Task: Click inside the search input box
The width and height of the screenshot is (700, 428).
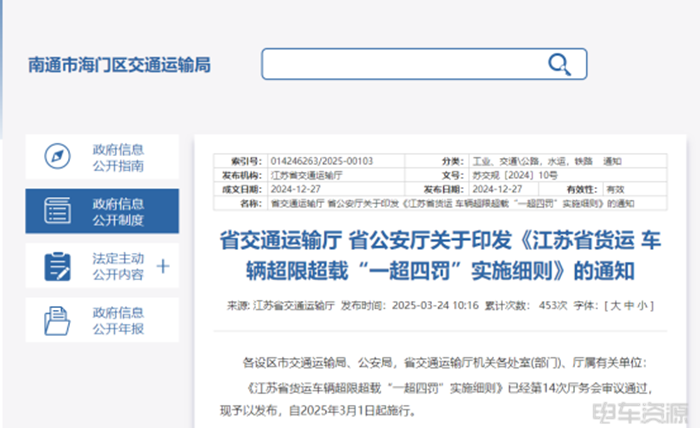Action: [400, 65]
